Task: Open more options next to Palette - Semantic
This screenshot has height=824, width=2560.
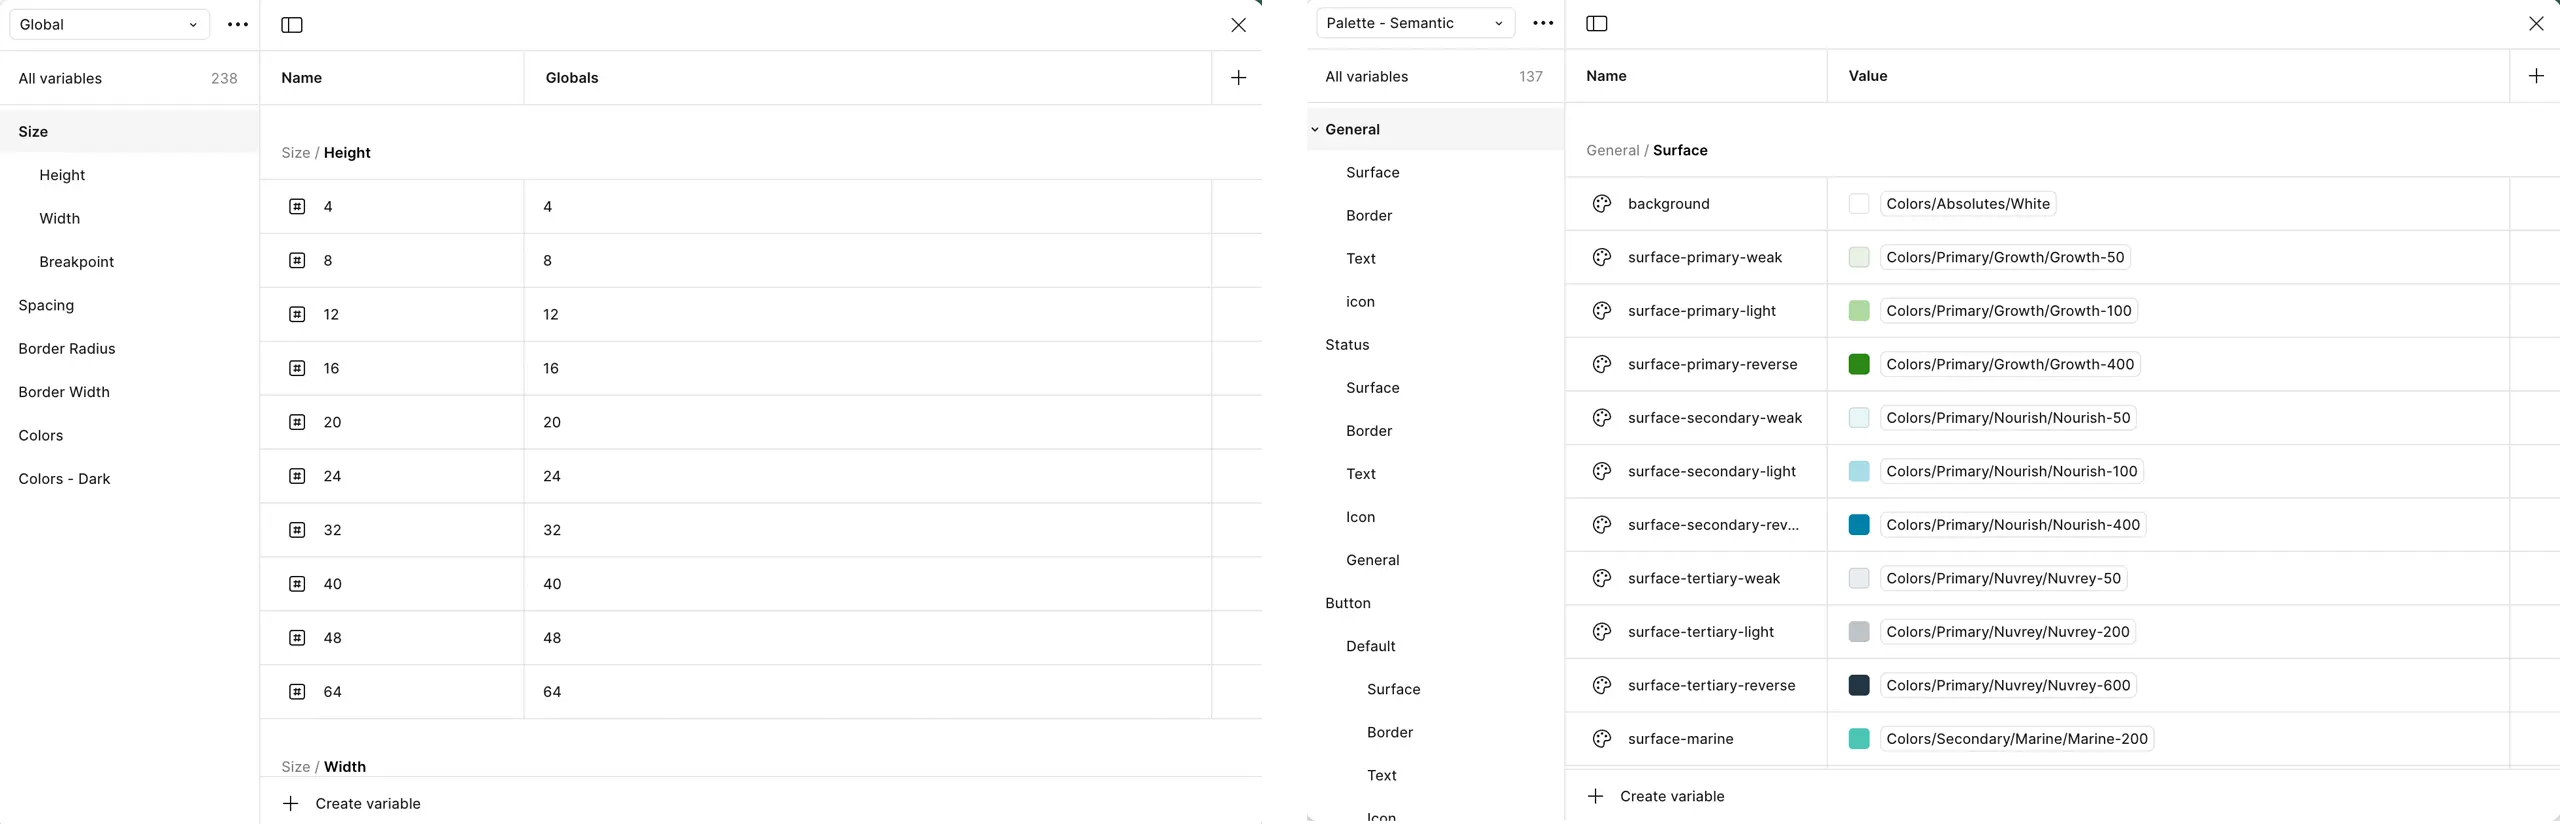Action: pyautogui.click(x=1543, y=24)
